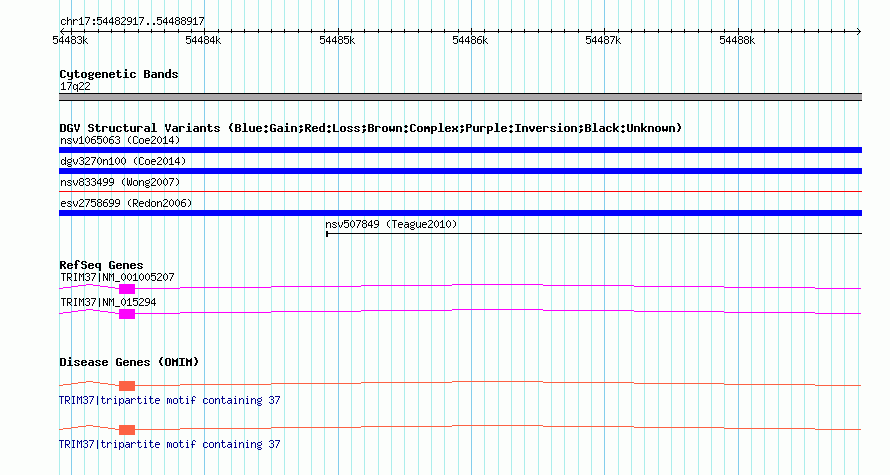Open the dgv3270n100 (Coe2014) variant label
Screen dimensions: 890x475
pyautogui.click(x=123, y=161)
